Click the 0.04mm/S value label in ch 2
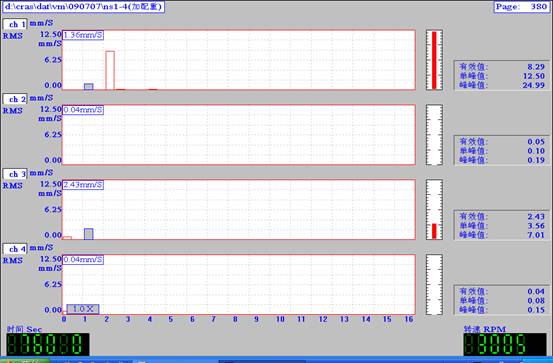This screenshot has height=363, width=553. (83, 110)
